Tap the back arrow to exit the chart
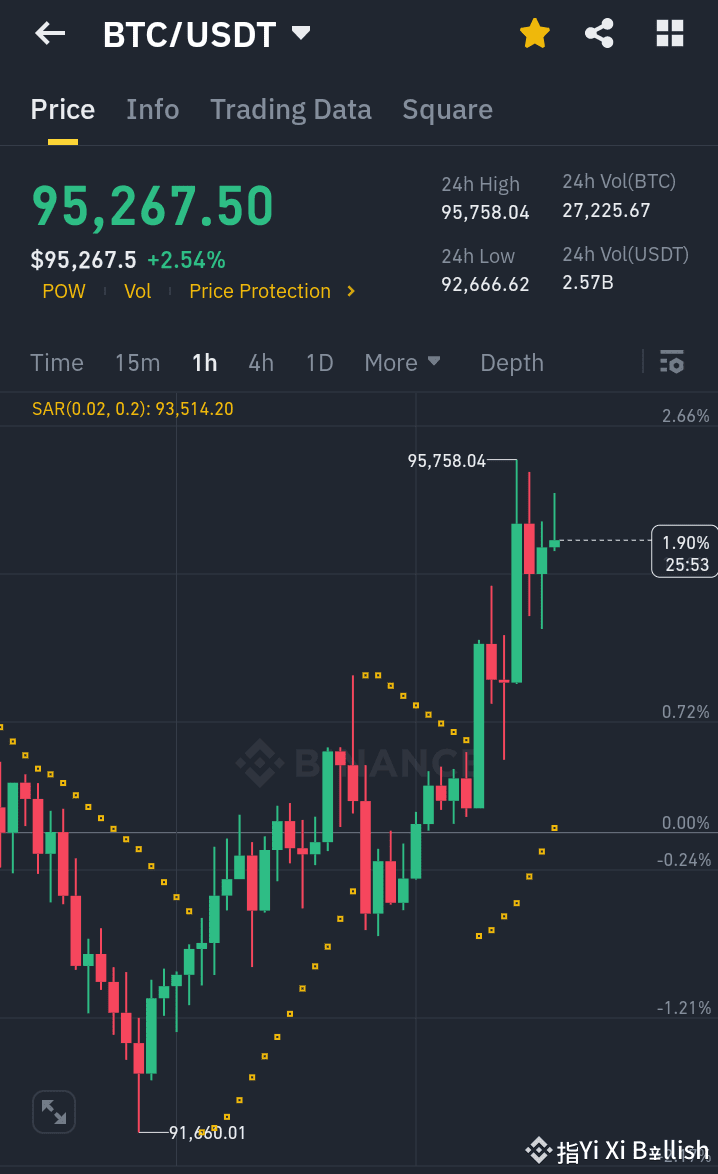This screenshot has width=718, height=1174. (48, 33)
